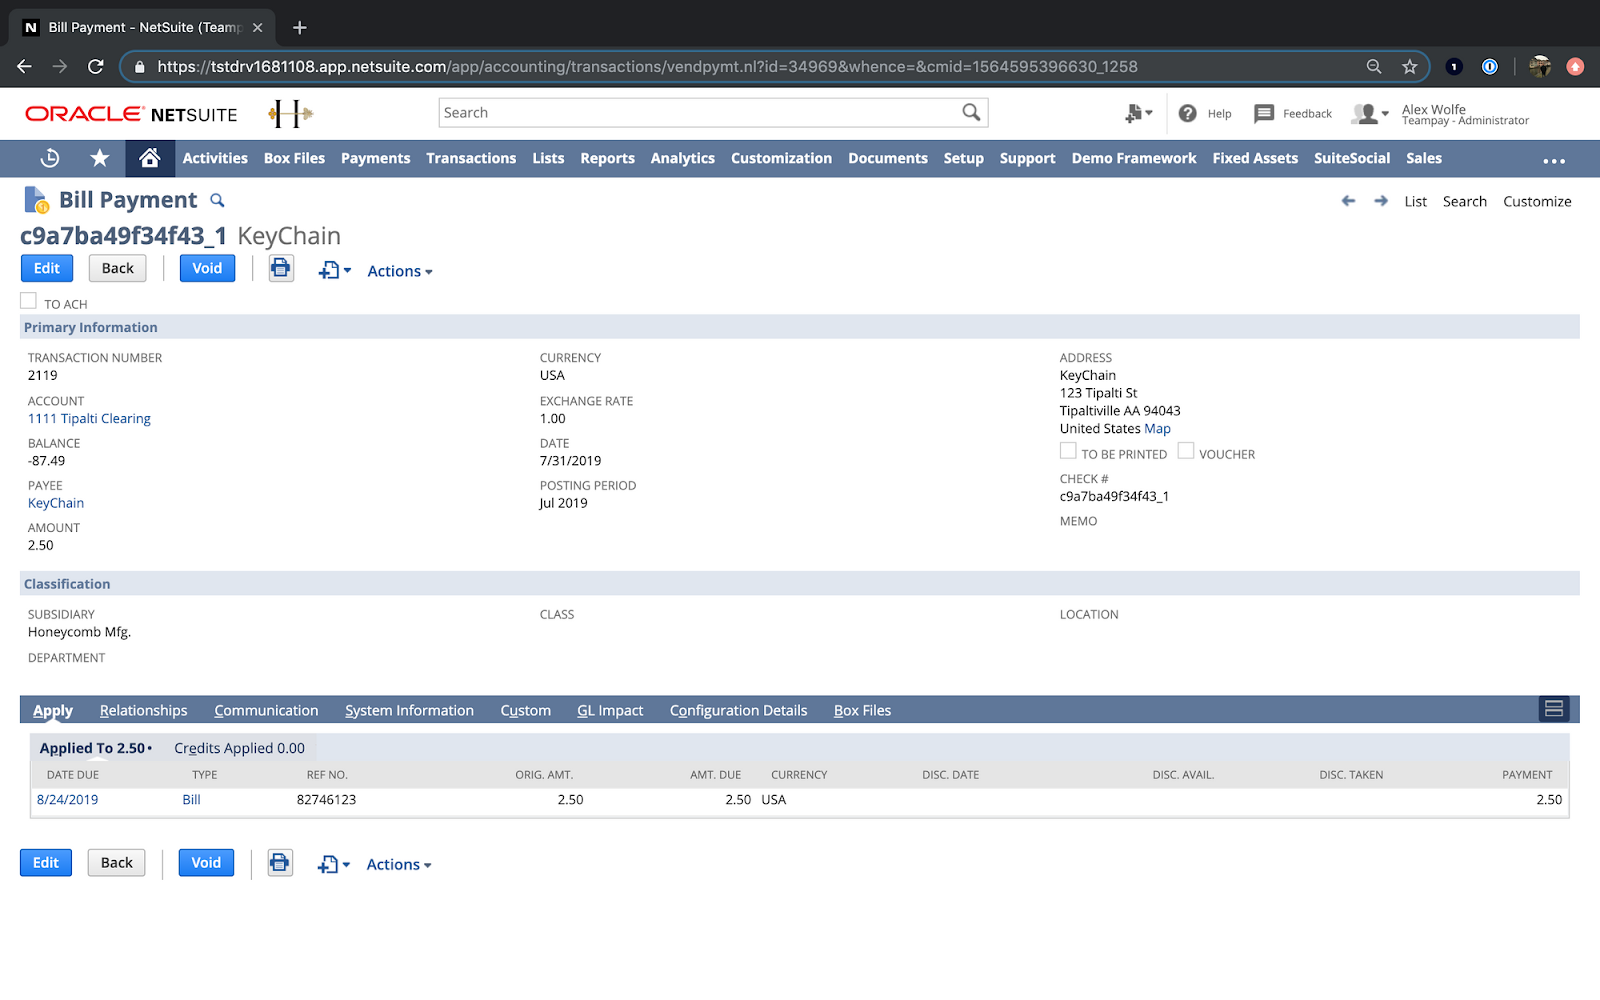Open a new browser tab
The height and width of the screenshot is (1000, 1600).
coord(299,27)
